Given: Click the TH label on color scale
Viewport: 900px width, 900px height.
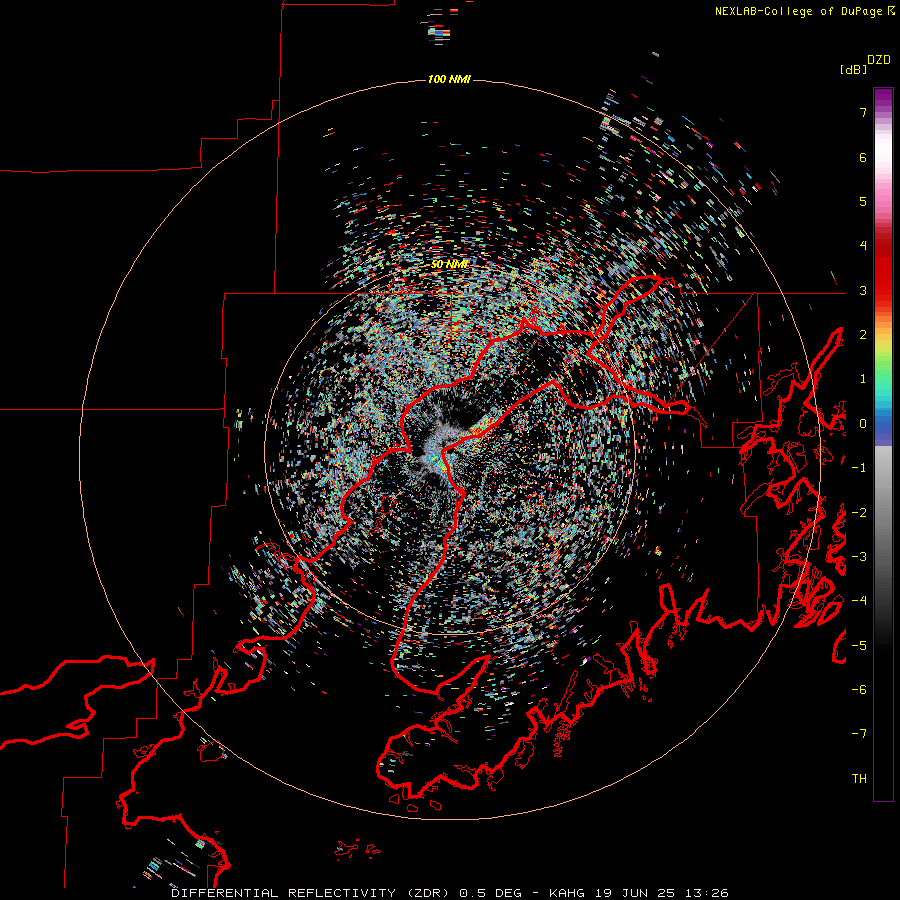Looking at the screenshot, I should click(x=859, y=779).
